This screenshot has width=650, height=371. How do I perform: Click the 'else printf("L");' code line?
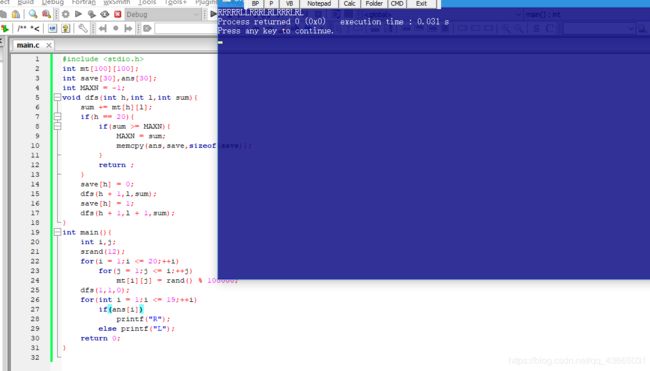(x=137, y=329)
